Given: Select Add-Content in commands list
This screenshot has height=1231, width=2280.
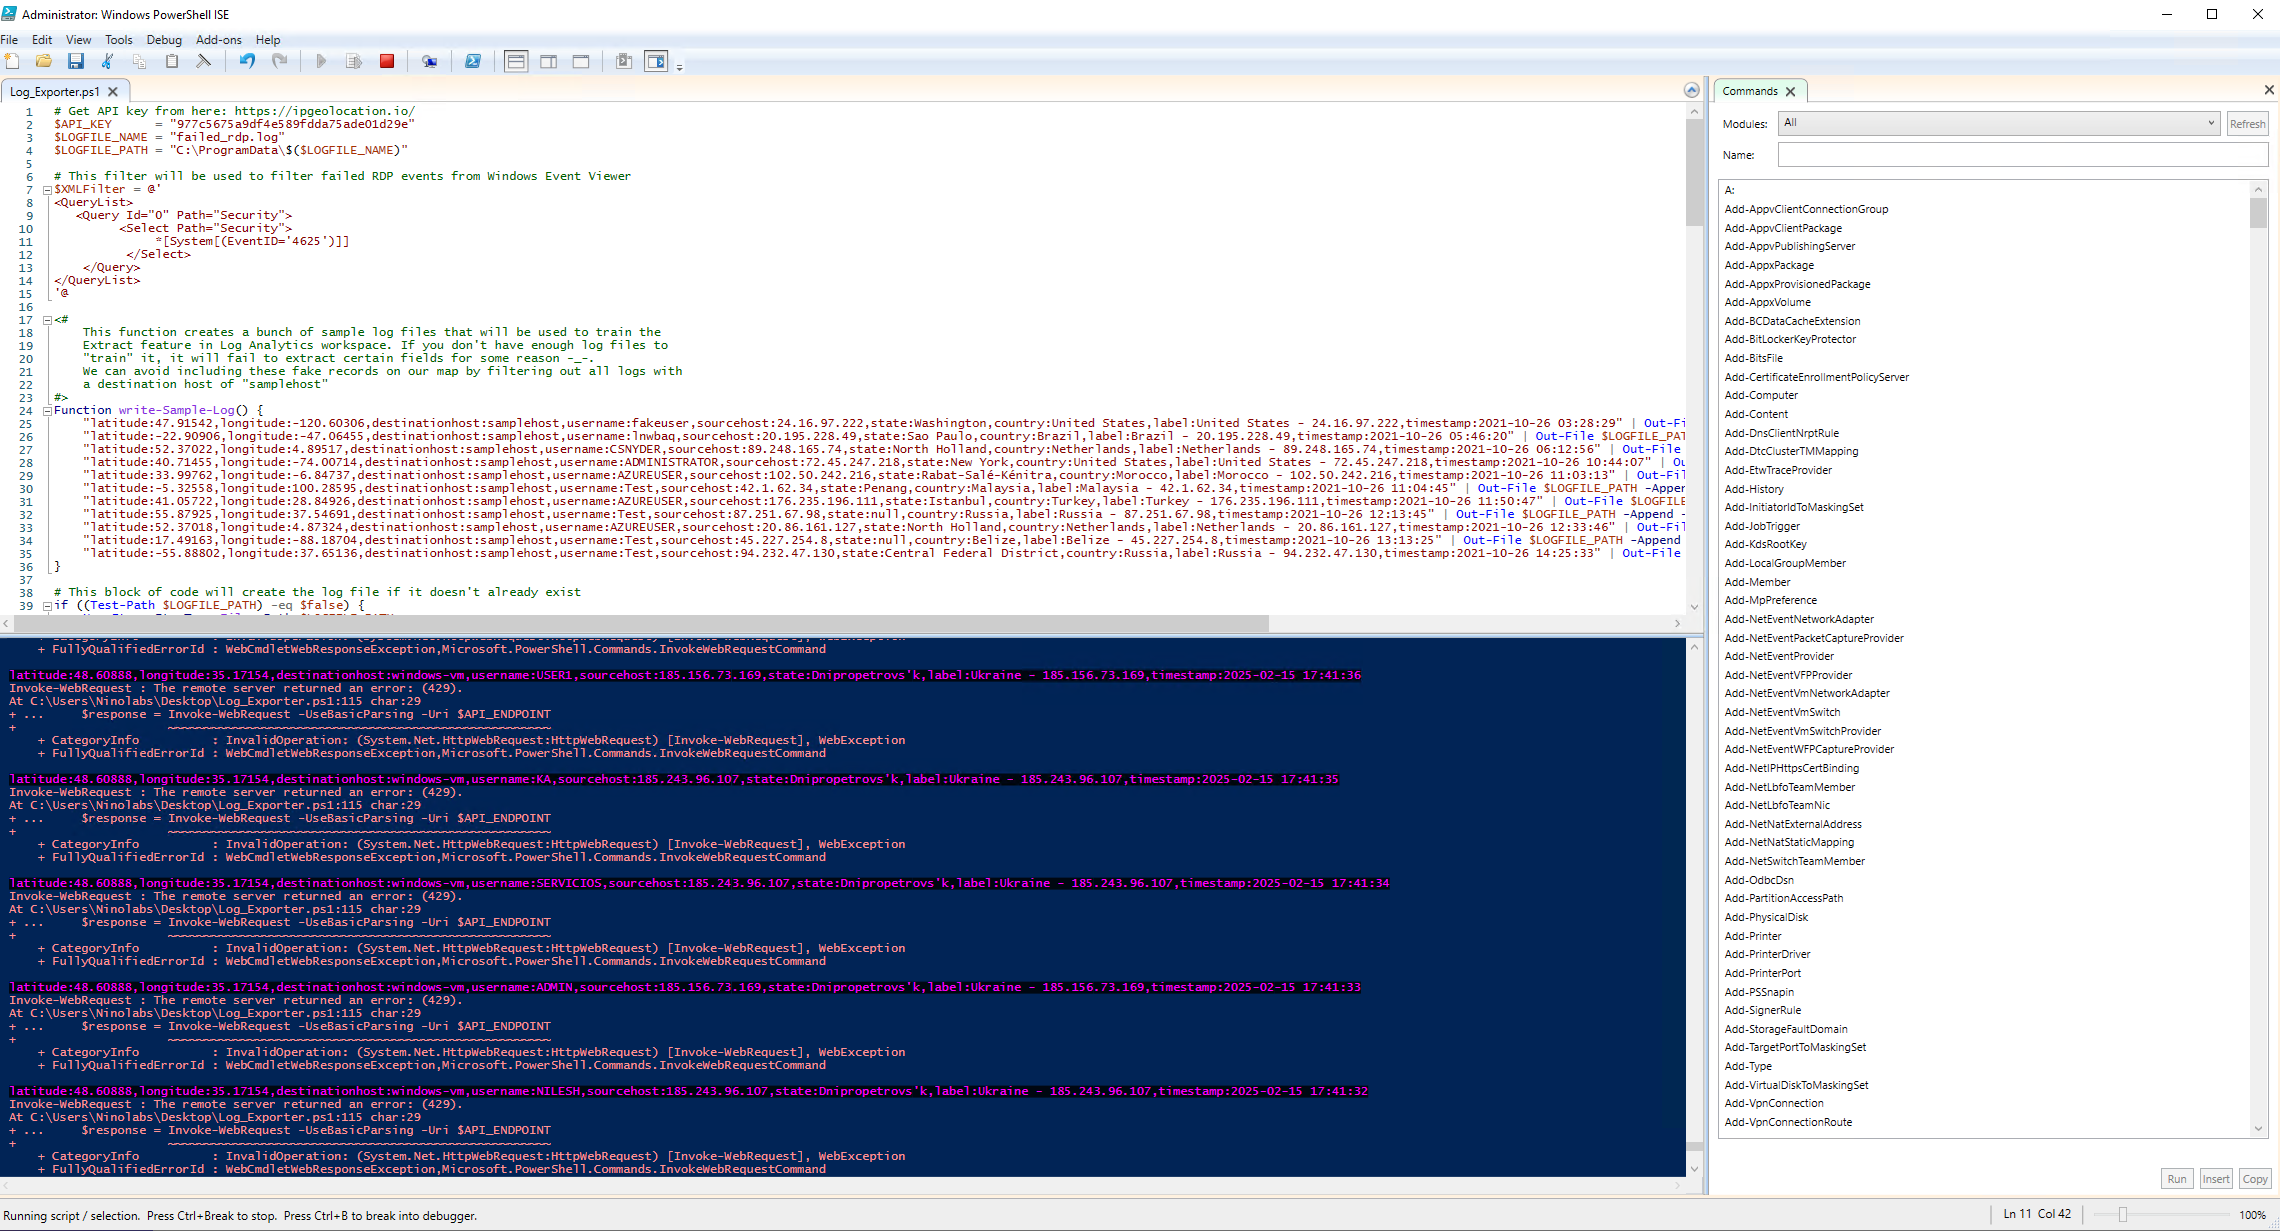Looking at the screenshot, I should click(1756, 414).
